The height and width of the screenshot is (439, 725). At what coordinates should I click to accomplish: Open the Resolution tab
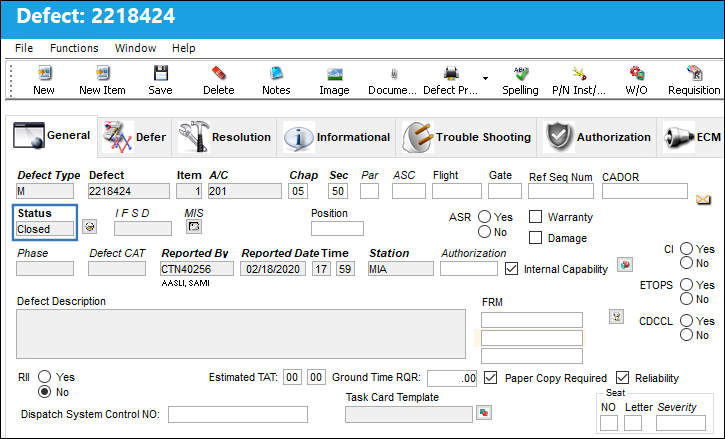point(224,137)
